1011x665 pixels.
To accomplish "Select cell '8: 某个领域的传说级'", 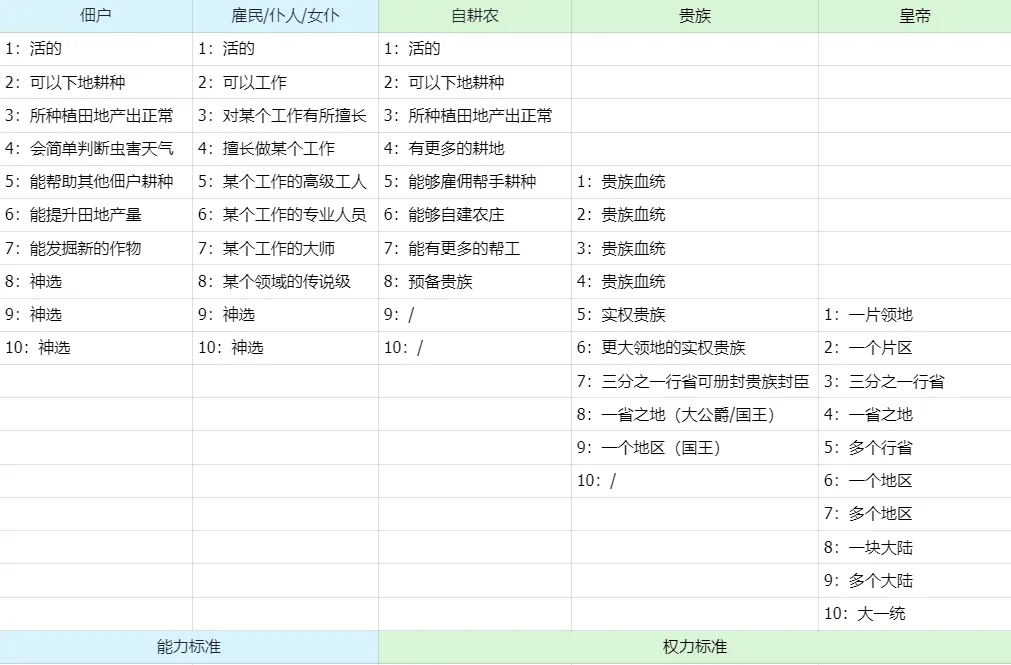I will tap(285, 281).
